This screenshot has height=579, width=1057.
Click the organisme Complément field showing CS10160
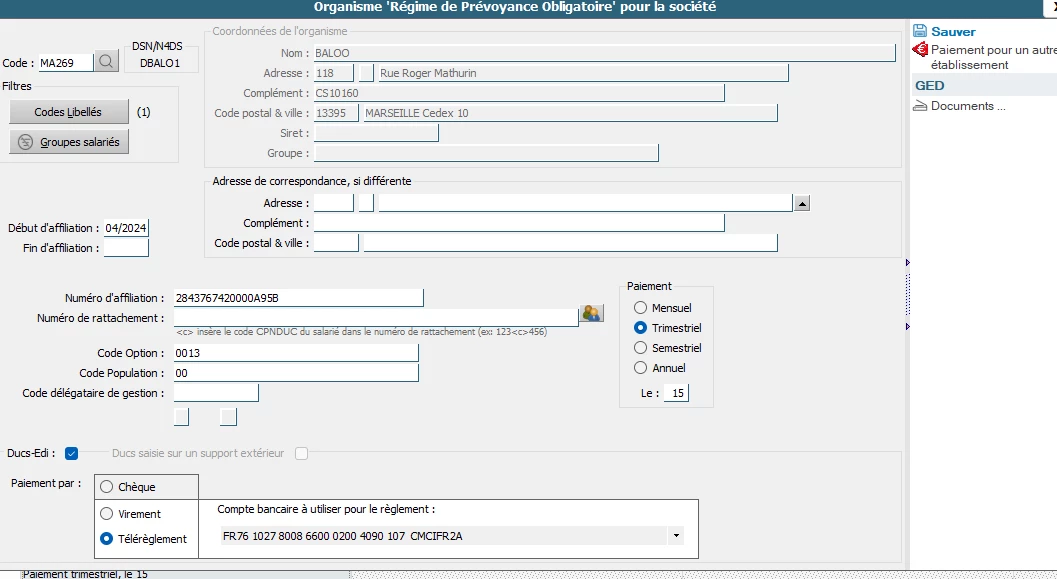pyautogui.click(x=519, y=92)
